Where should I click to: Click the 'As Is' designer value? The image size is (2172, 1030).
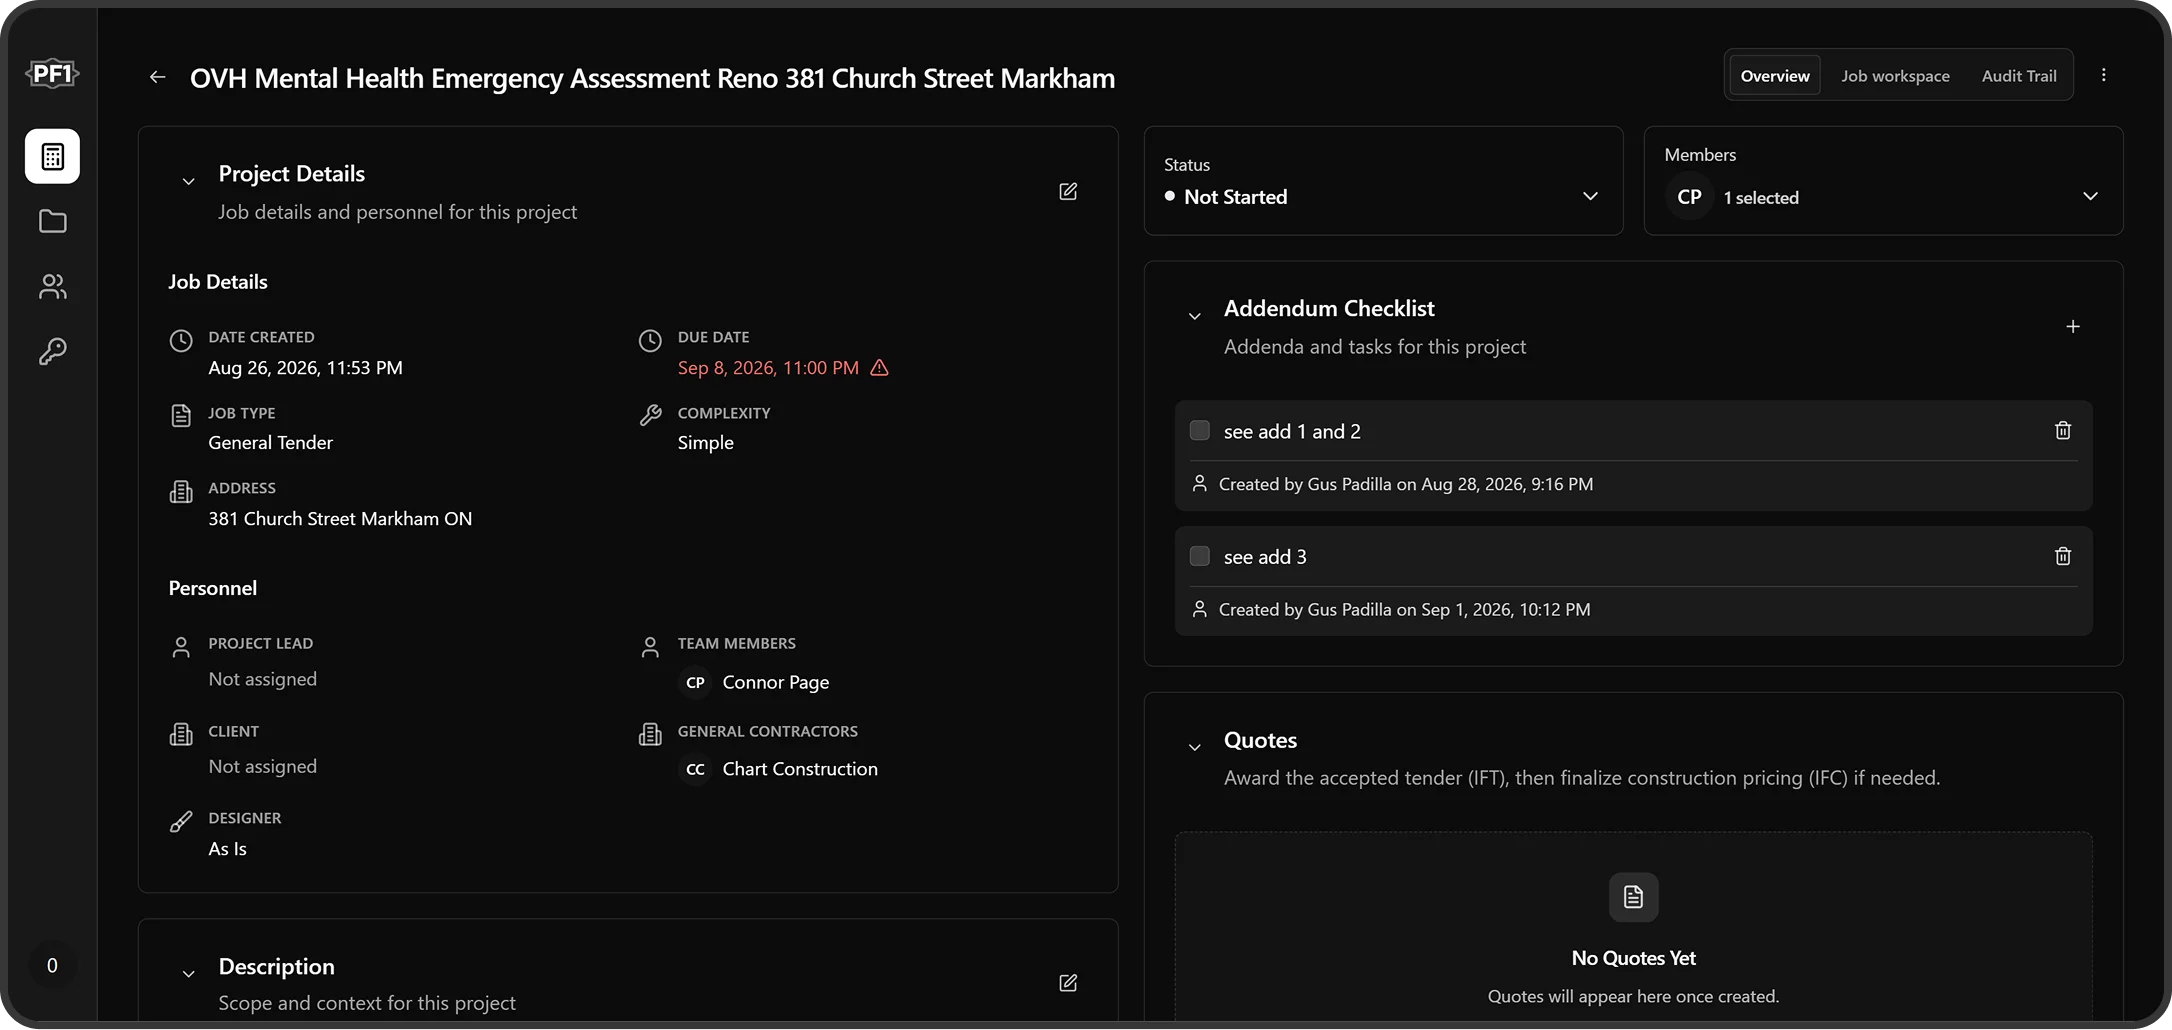tap(227, 849)
